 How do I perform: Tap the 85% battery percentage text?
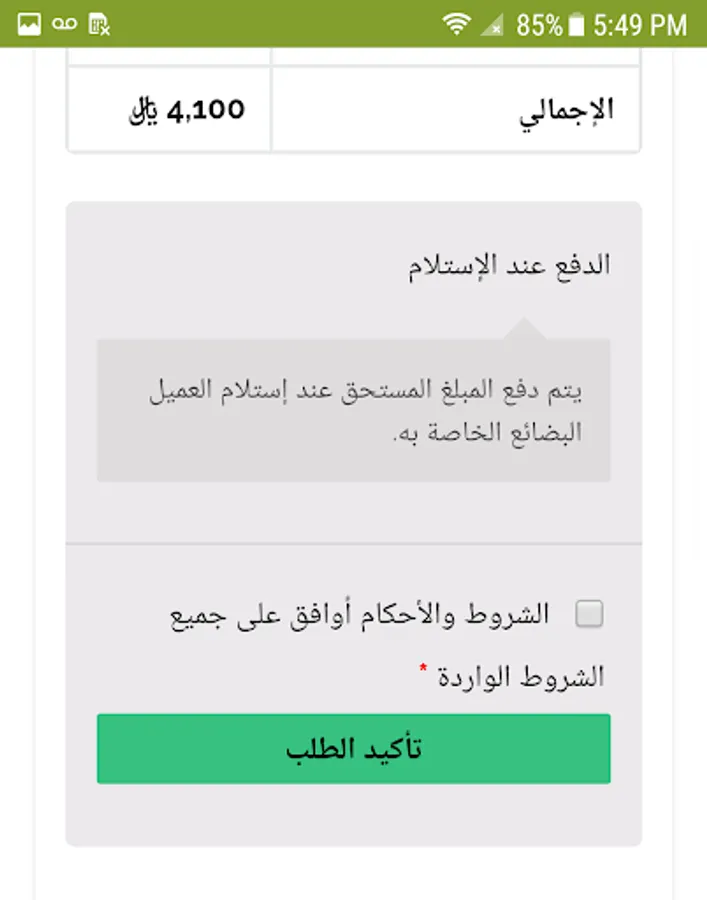[x=539, y=24]
